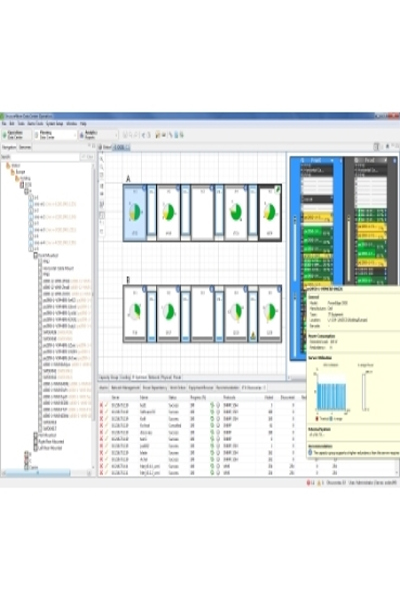Image resolution: width=400 pixels, height=600 pixels.
Task: Expand the Analytics perspective dropdown arrow
Action: pyautogui.click(x=116, y=135)
